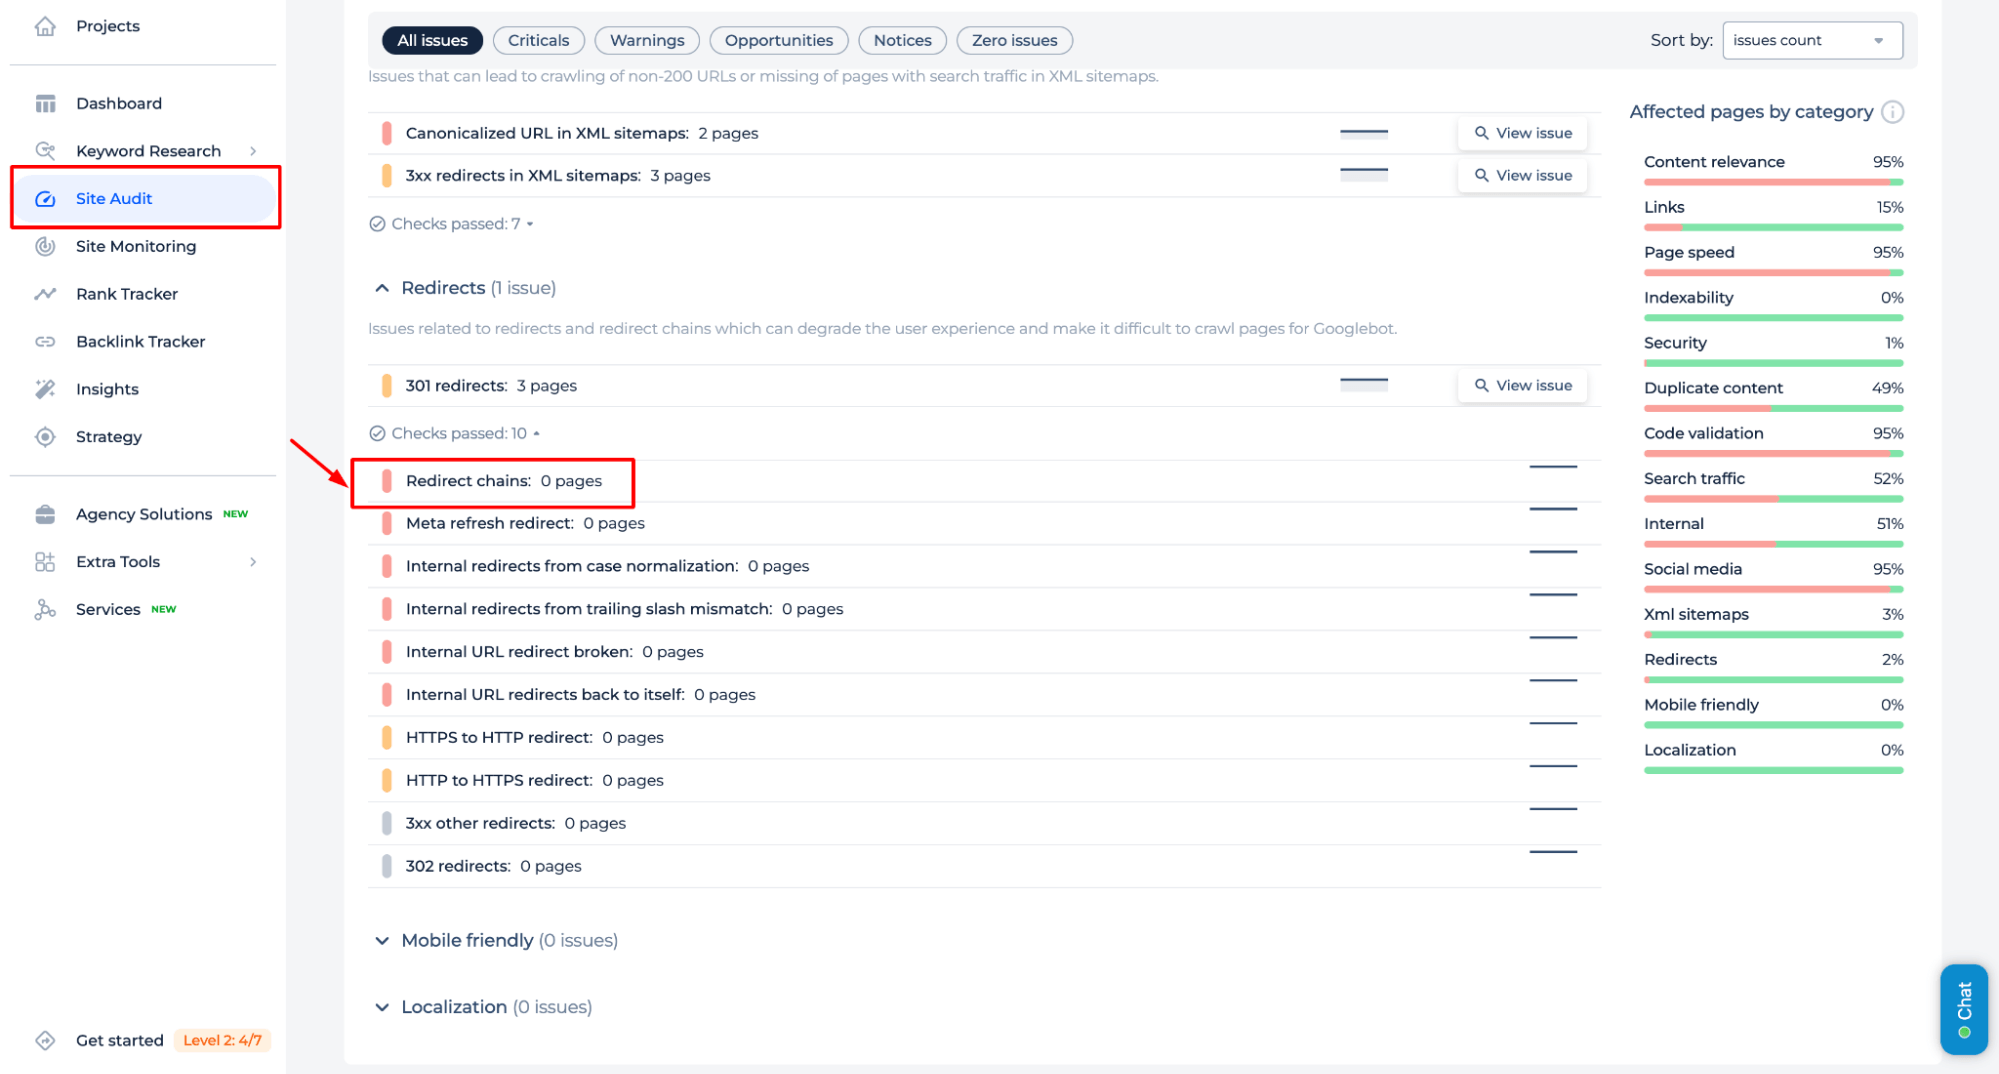Click the Level 2: 4/7 badge
This screenshot has height=1074, width=1999.
point(222,1040)
